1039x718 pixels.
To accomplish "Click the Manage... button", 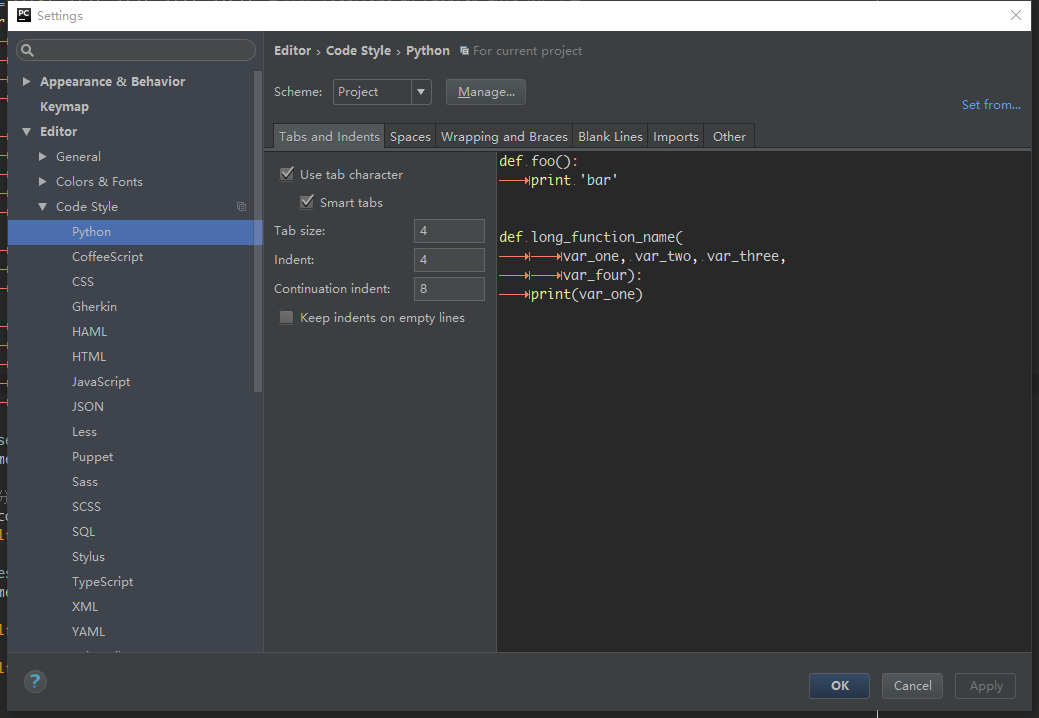I will pos(486,92).
